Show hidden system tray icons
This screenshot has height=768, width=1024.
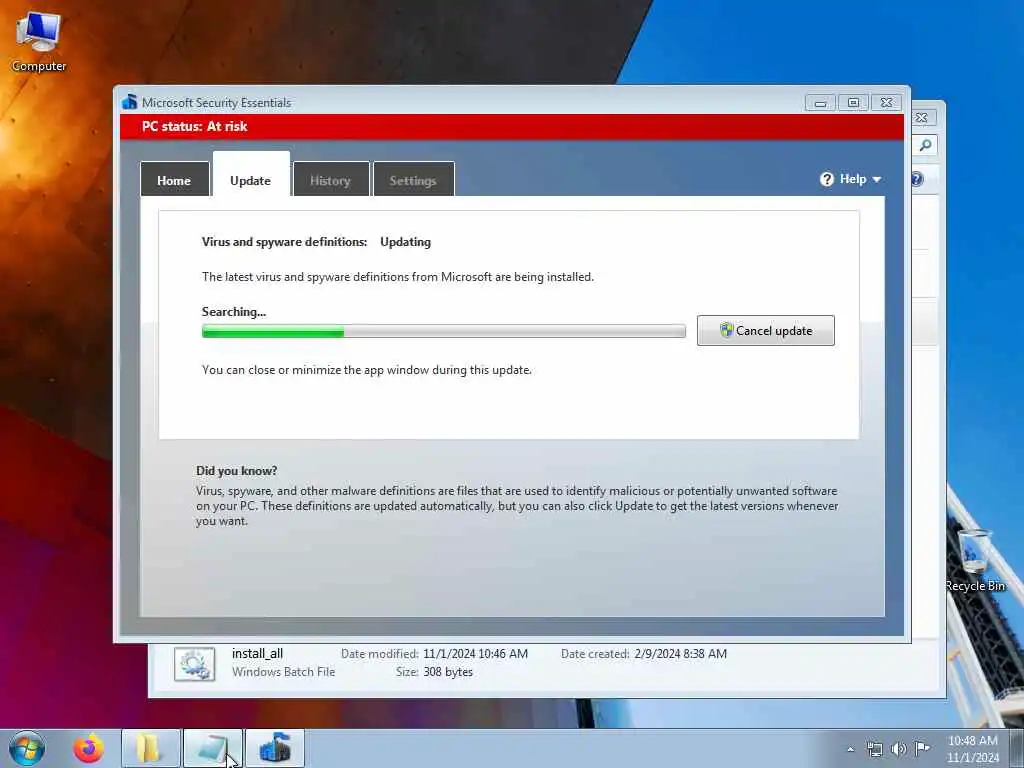coord(850,749)
